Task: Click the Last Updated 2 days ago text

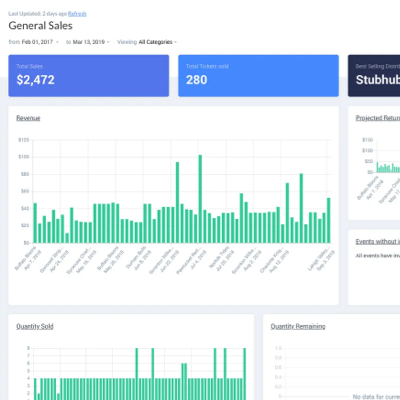Action: (38, 14)
